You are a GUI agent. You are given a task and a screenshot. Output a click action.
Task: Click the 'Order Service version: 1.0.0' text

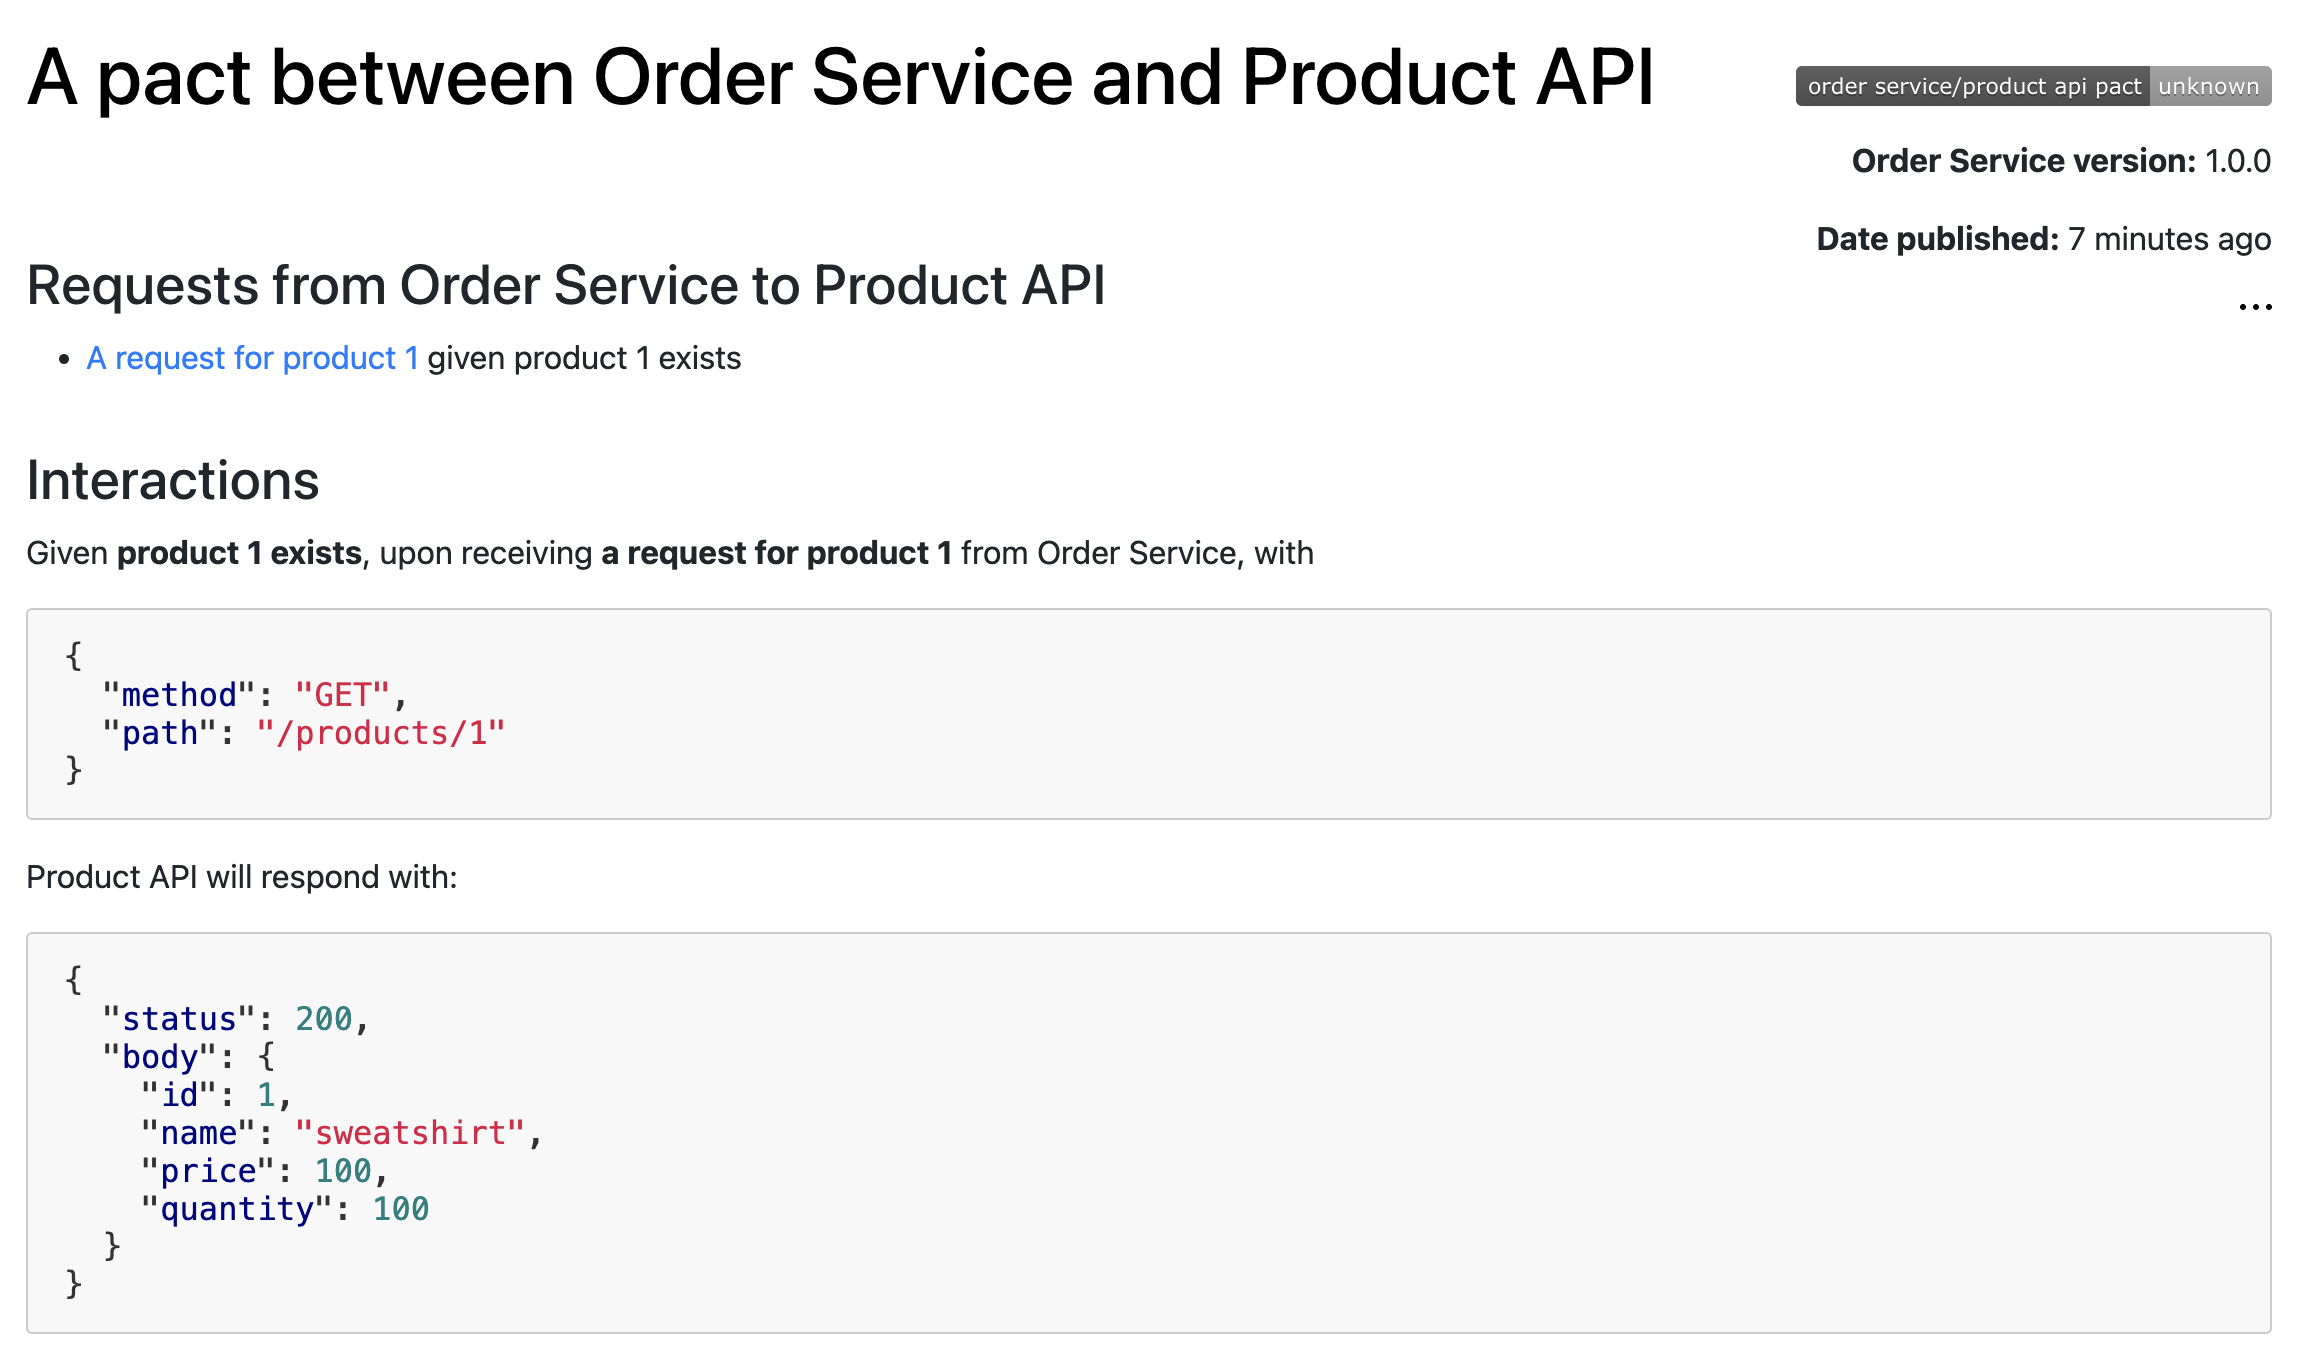[2061, 161]
